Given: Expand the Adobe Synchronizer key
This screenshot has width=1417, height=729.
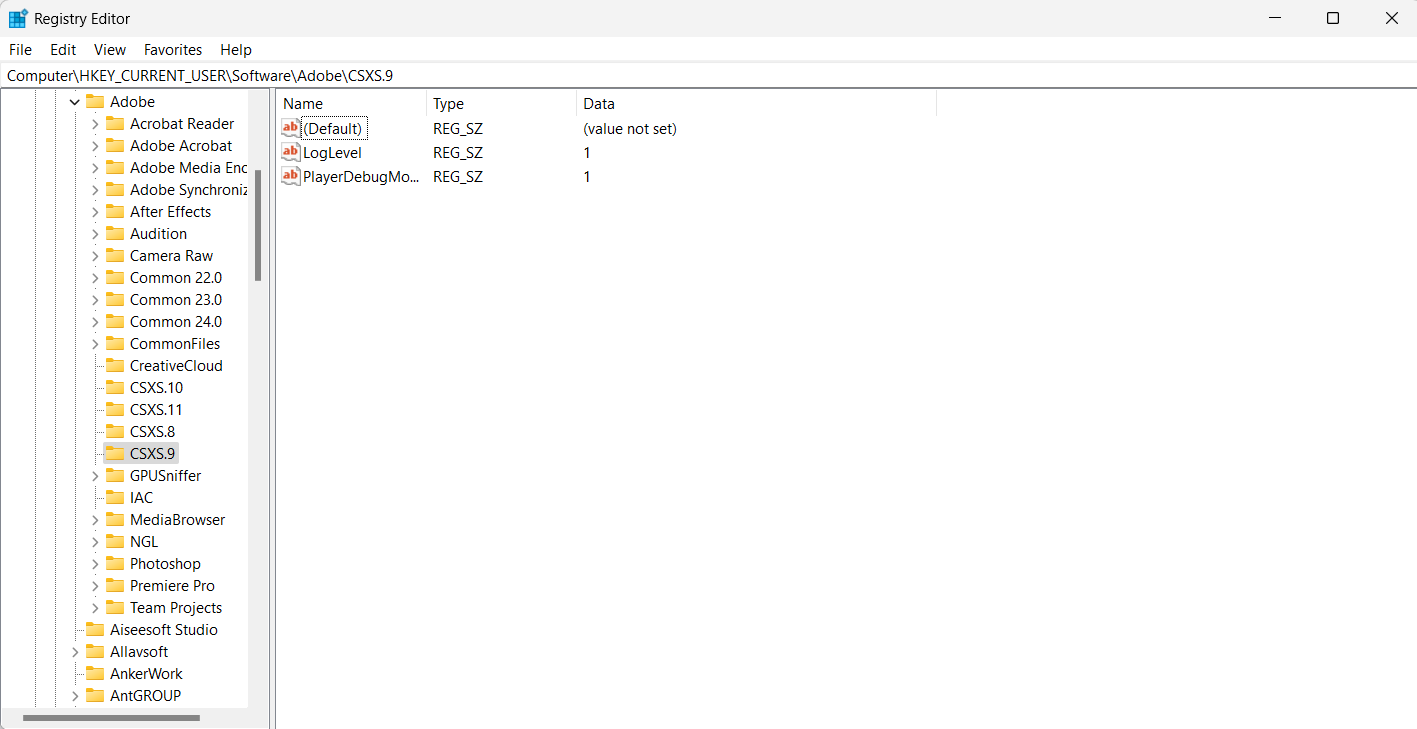Looking at the screenshot, I should point(95,190).
